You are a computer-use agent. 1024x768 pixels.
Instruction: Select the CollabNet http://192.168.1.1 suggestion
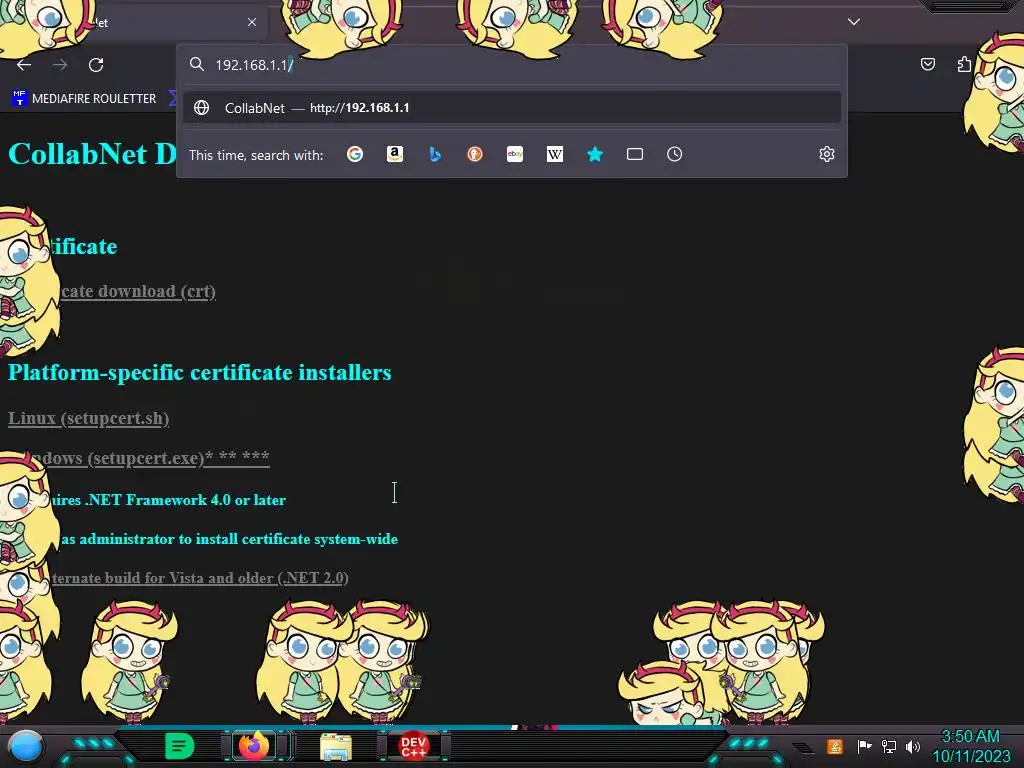point(512,108)
